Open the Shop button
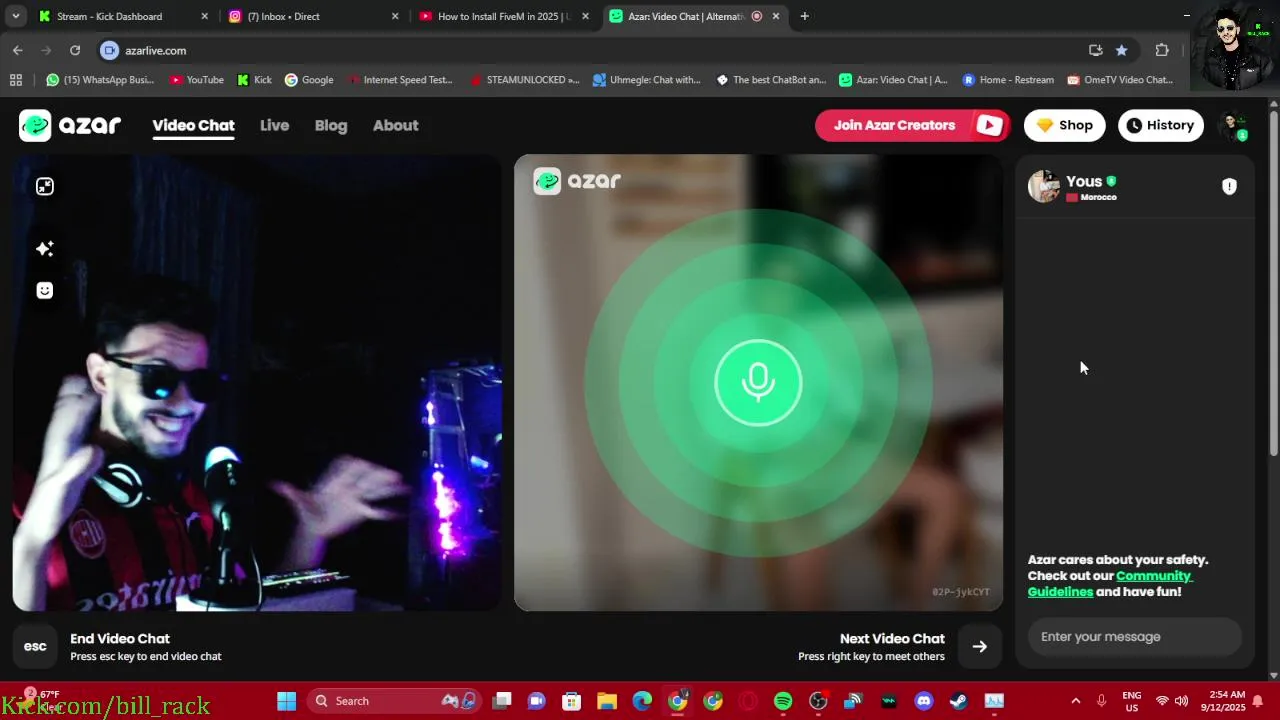 click(1064, 125)
